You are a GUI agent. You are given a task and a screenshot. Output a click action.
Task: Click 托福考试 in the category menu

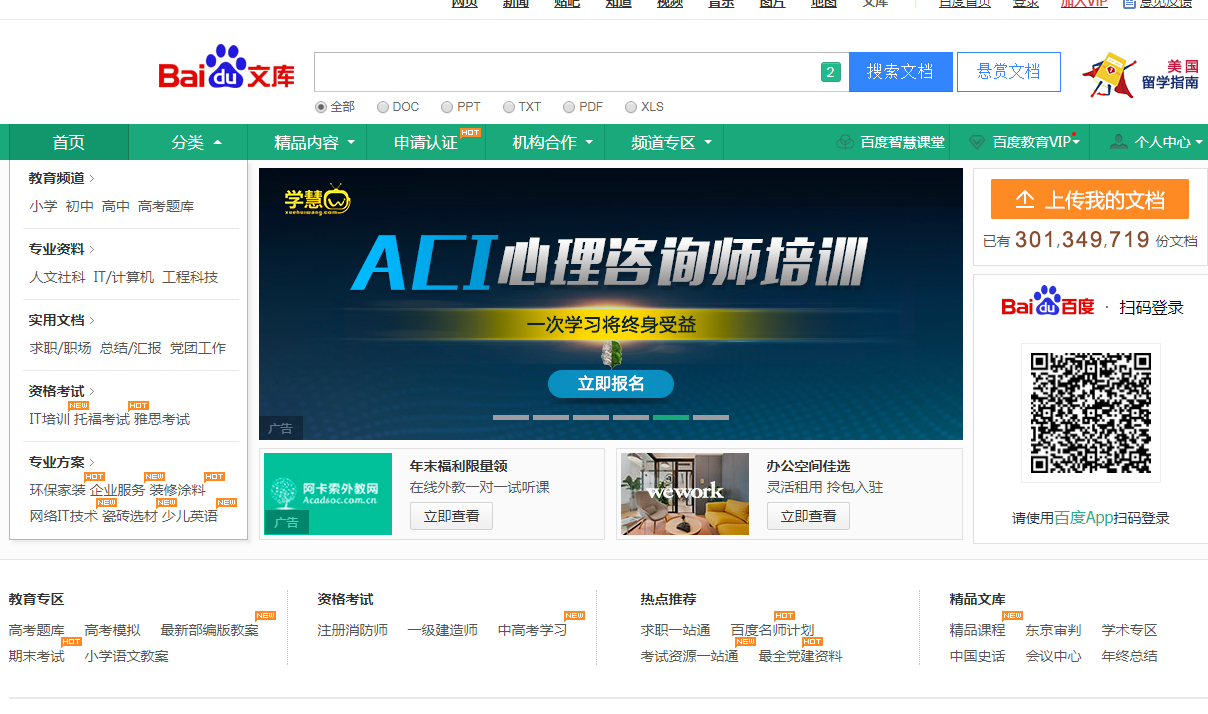pyautogui.click(x=102, y=419)
